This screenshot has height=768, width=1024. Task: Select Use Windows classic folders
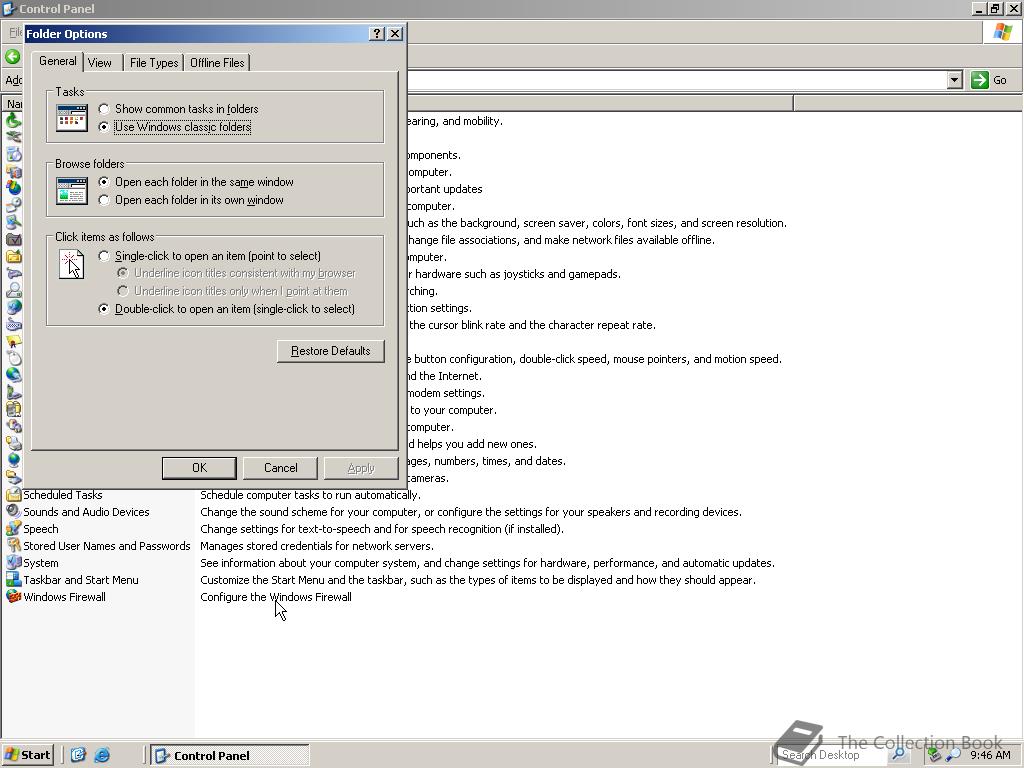(174, 127)
